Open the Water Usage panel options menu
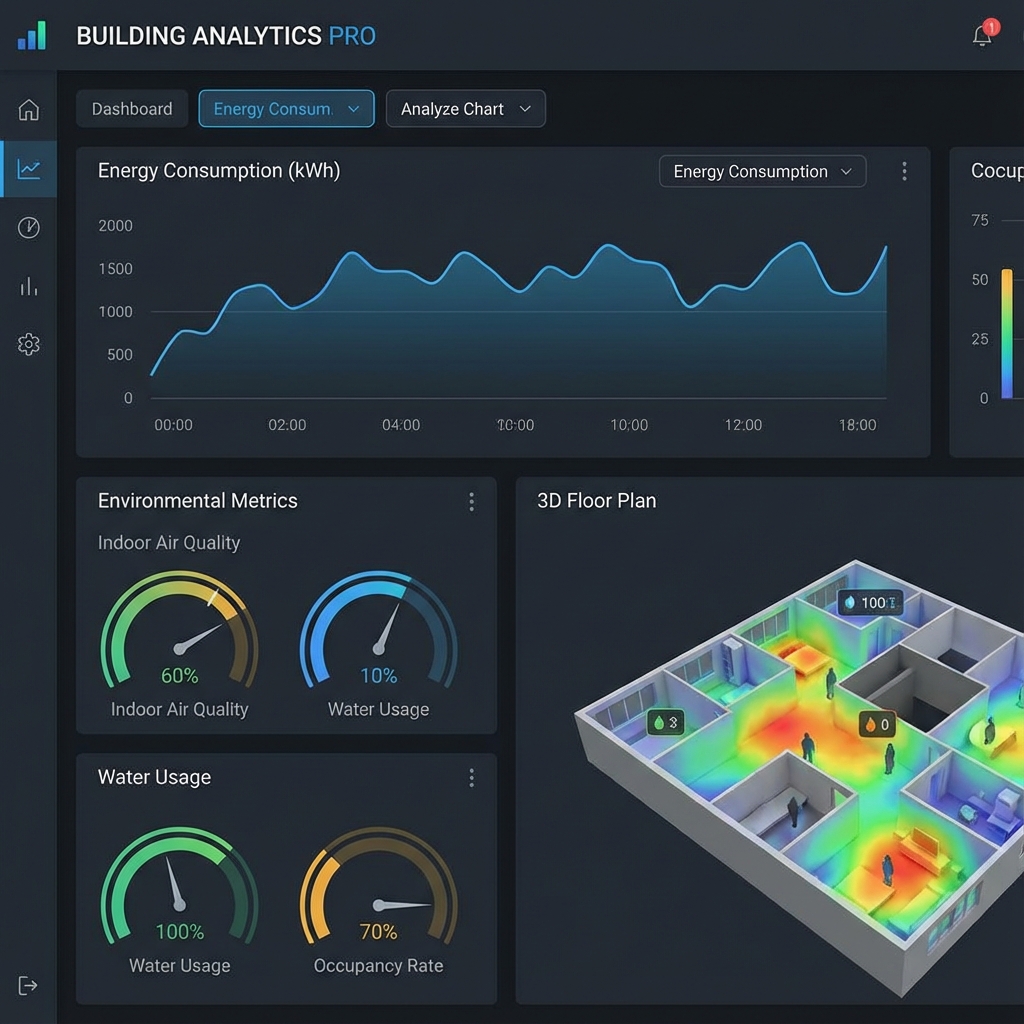The height and width of the screenshot is (1024, 1024). 471,778
